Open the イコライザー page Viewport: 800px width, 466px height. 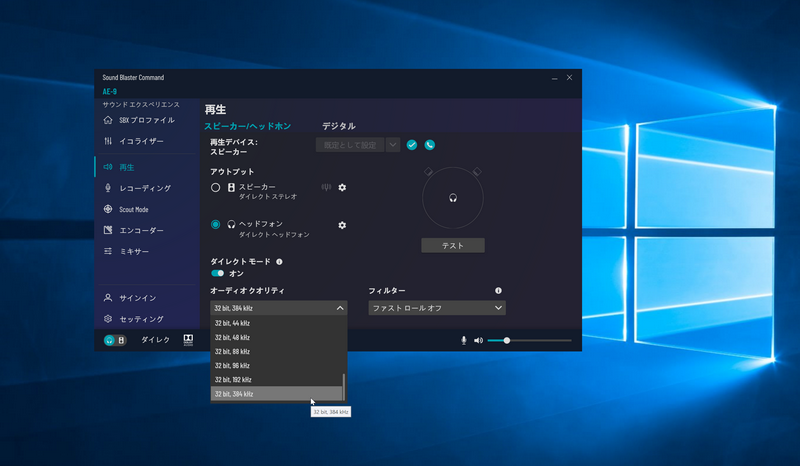point(134,141)
